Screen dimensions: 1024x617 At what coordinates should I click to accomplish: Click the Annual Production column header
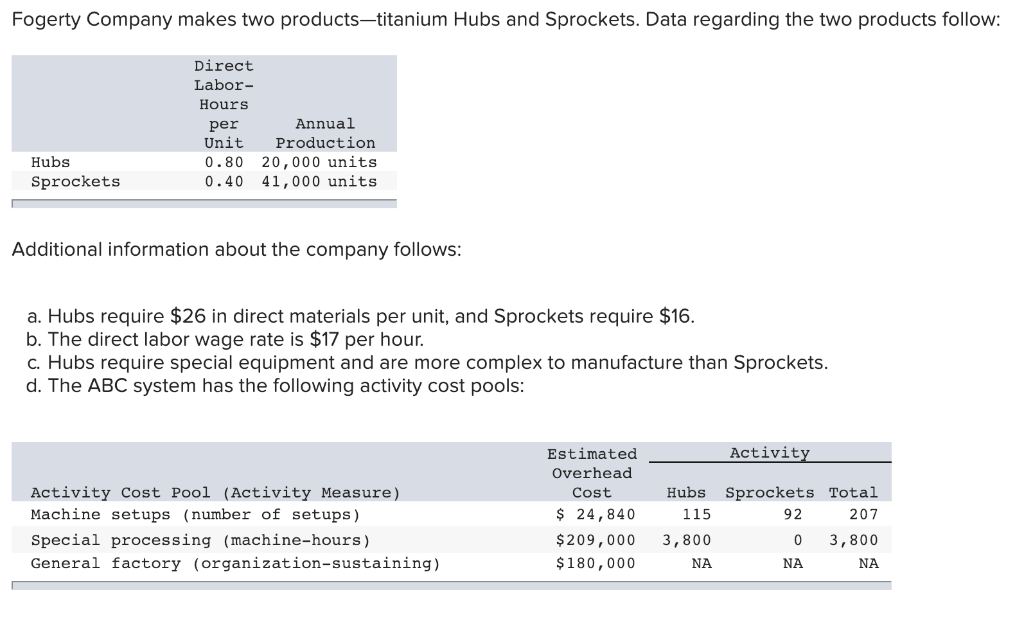325,133
